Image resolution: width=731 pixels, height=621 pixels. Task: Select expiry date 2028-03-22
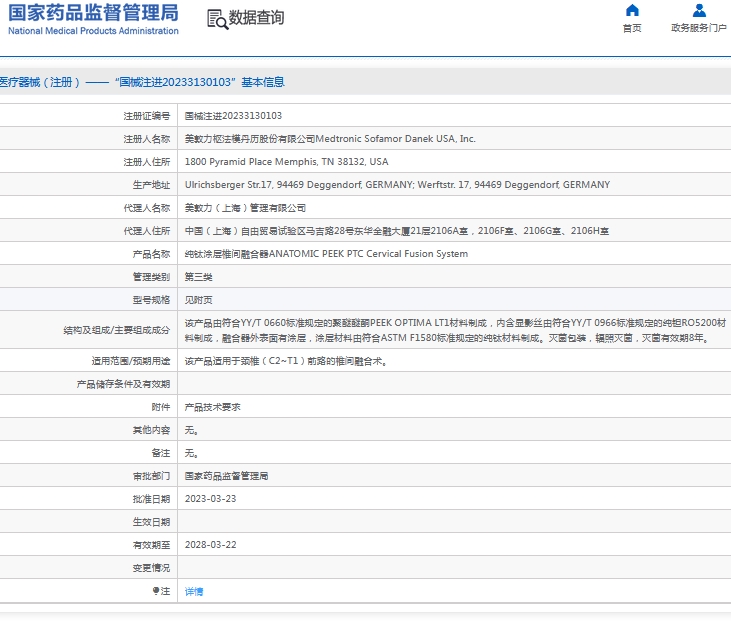pyautogui.click(x=210, y=545)
